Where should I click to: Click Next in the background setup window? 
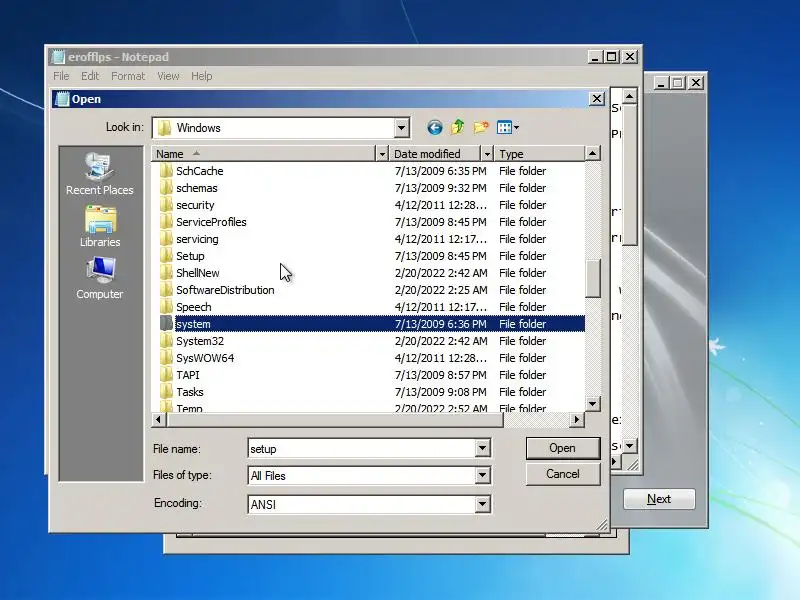pyautogui.click(x=659, y=499)
